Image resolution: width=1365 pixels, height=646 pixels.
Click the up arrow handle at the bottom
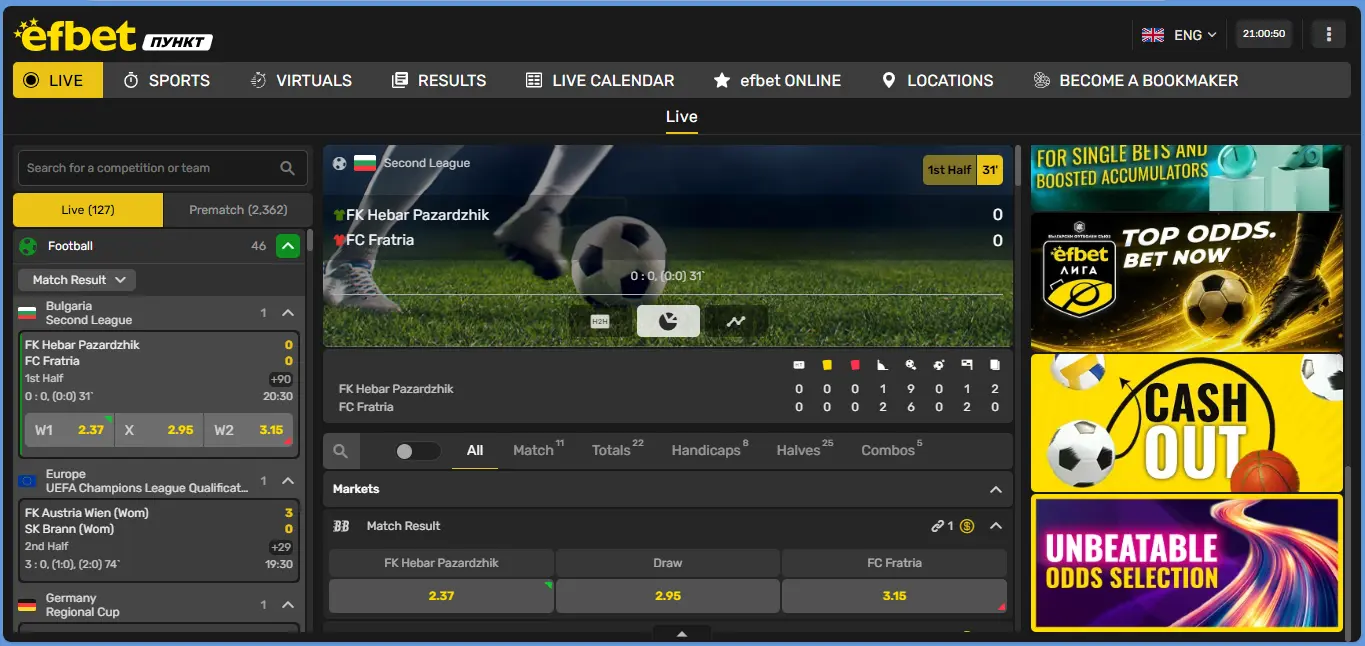pos(682,634)
